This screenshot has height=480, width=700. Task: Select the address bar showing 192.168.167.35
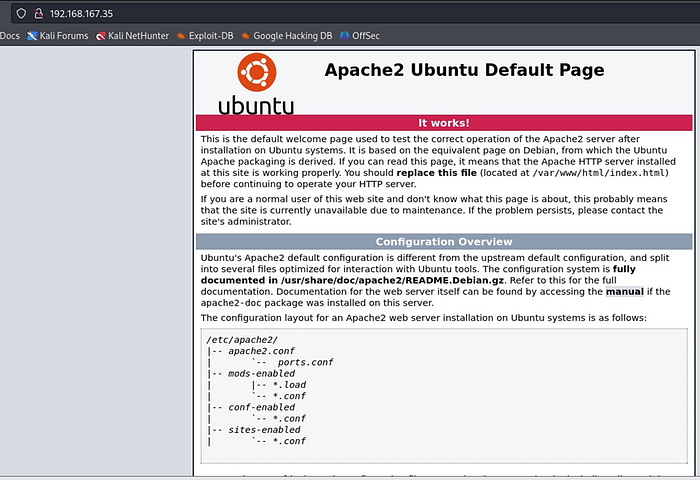click(x=357, y=14)
